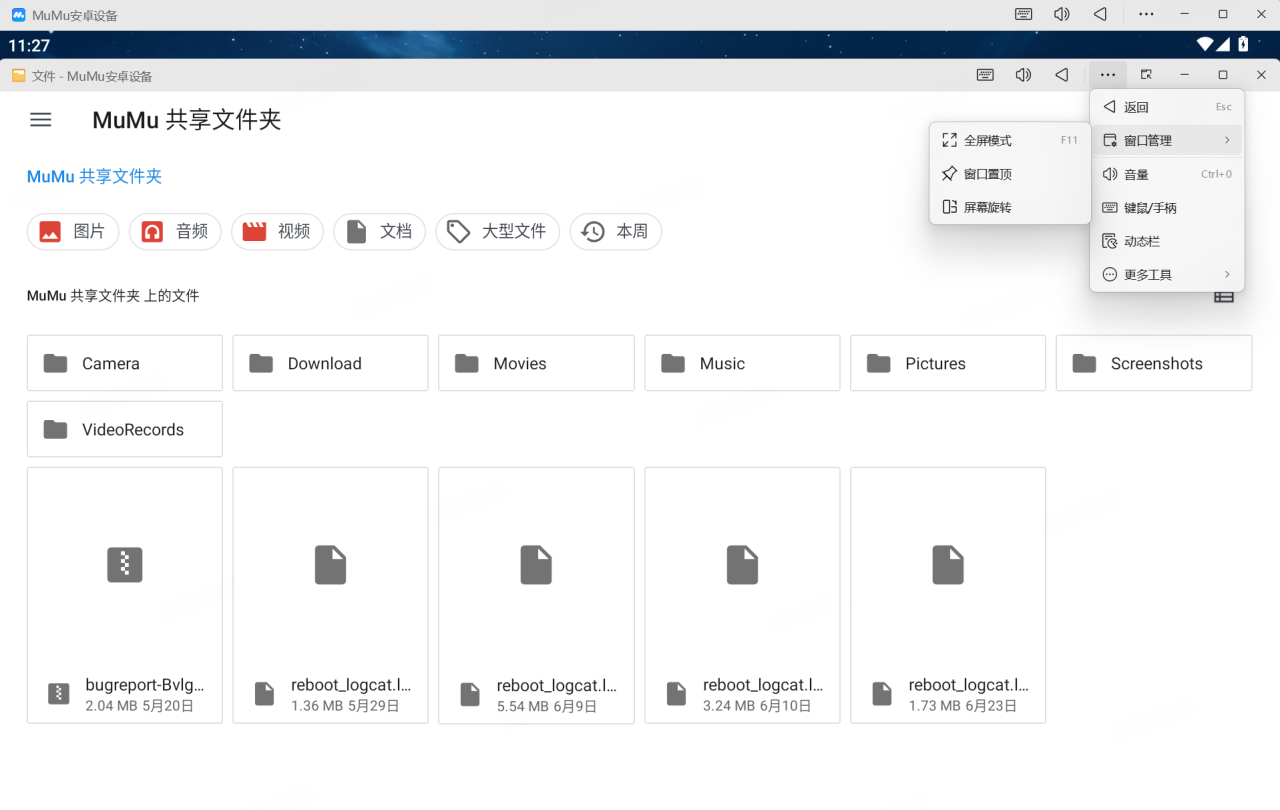Open the hamburger navigation menu
This screenshot has height=810, width=1280.
[x=40, y=120]
